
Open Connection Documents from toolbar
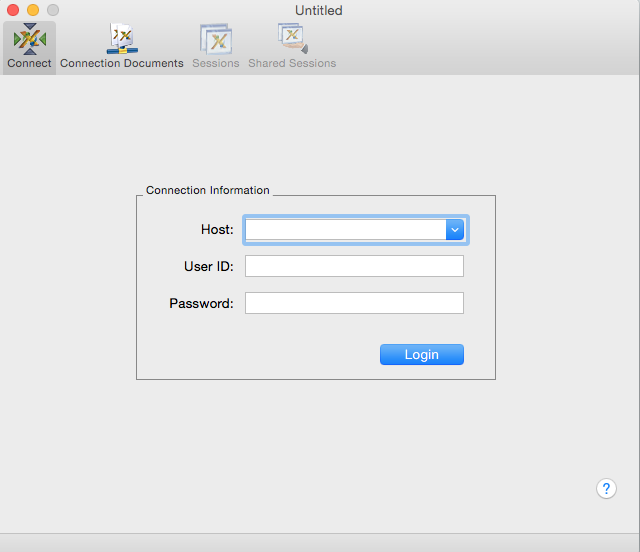(122, 47)
